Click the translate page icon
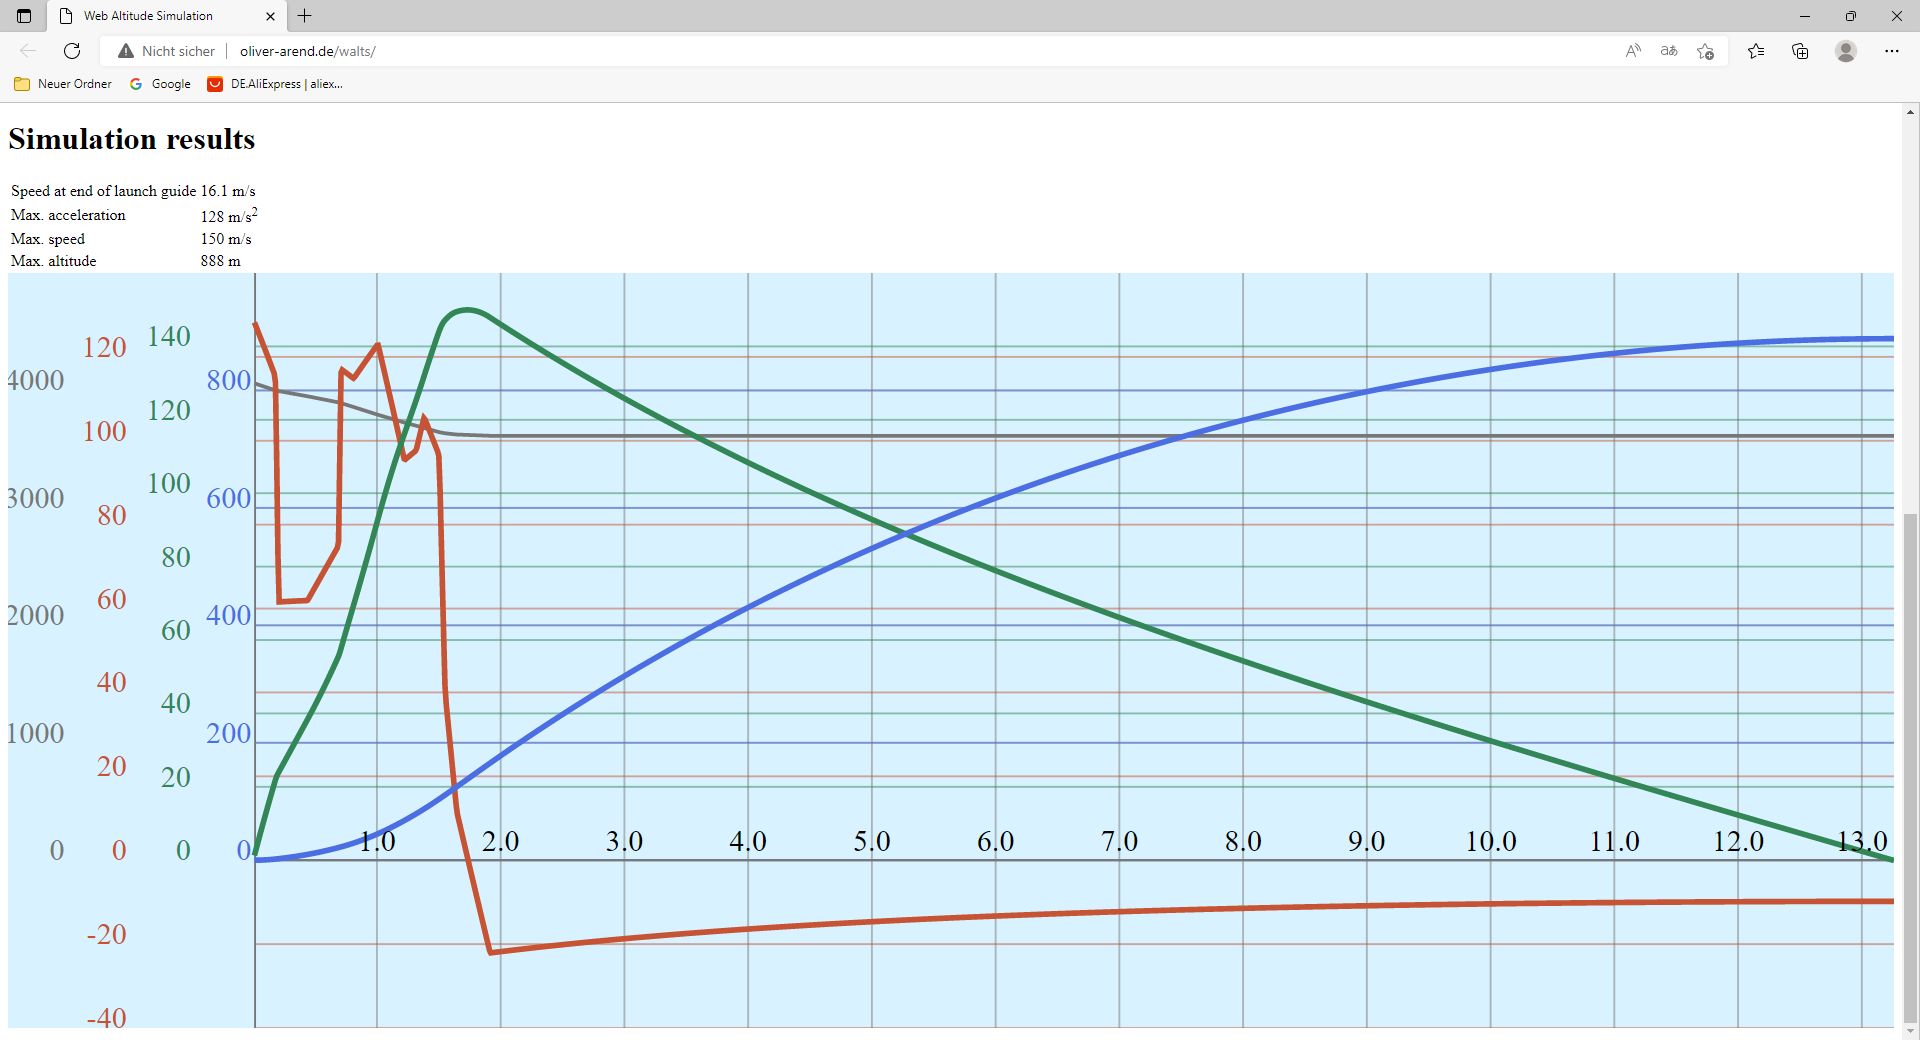 click(x=1669, y=51)
